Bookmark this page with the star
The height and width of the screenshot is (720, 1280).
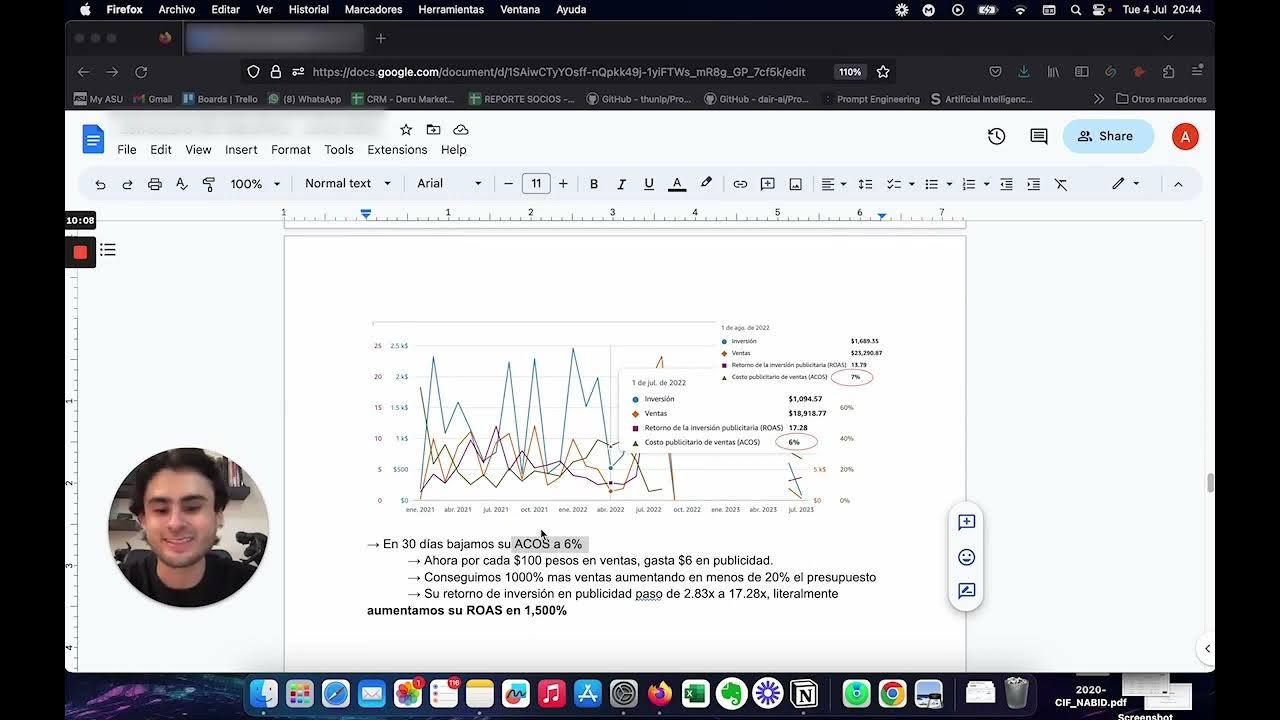883,72
